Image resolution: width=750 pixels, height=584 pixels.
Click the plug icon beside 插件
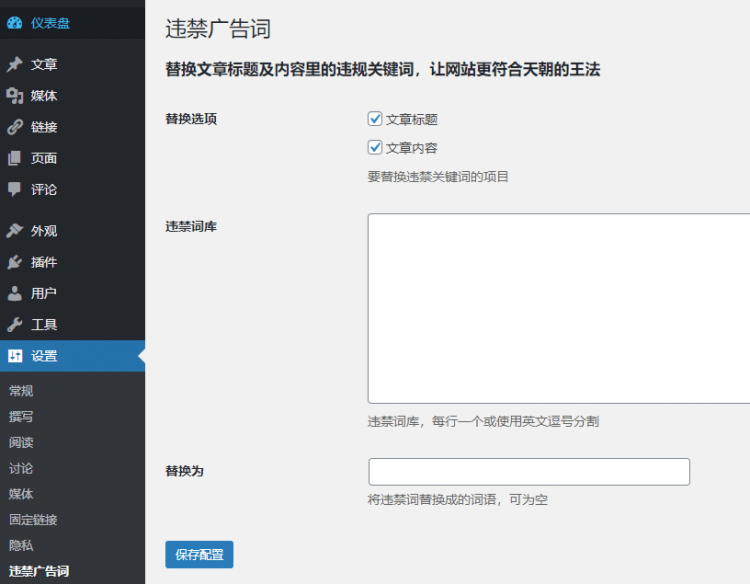pyautogui.click(x=15, y=262)
